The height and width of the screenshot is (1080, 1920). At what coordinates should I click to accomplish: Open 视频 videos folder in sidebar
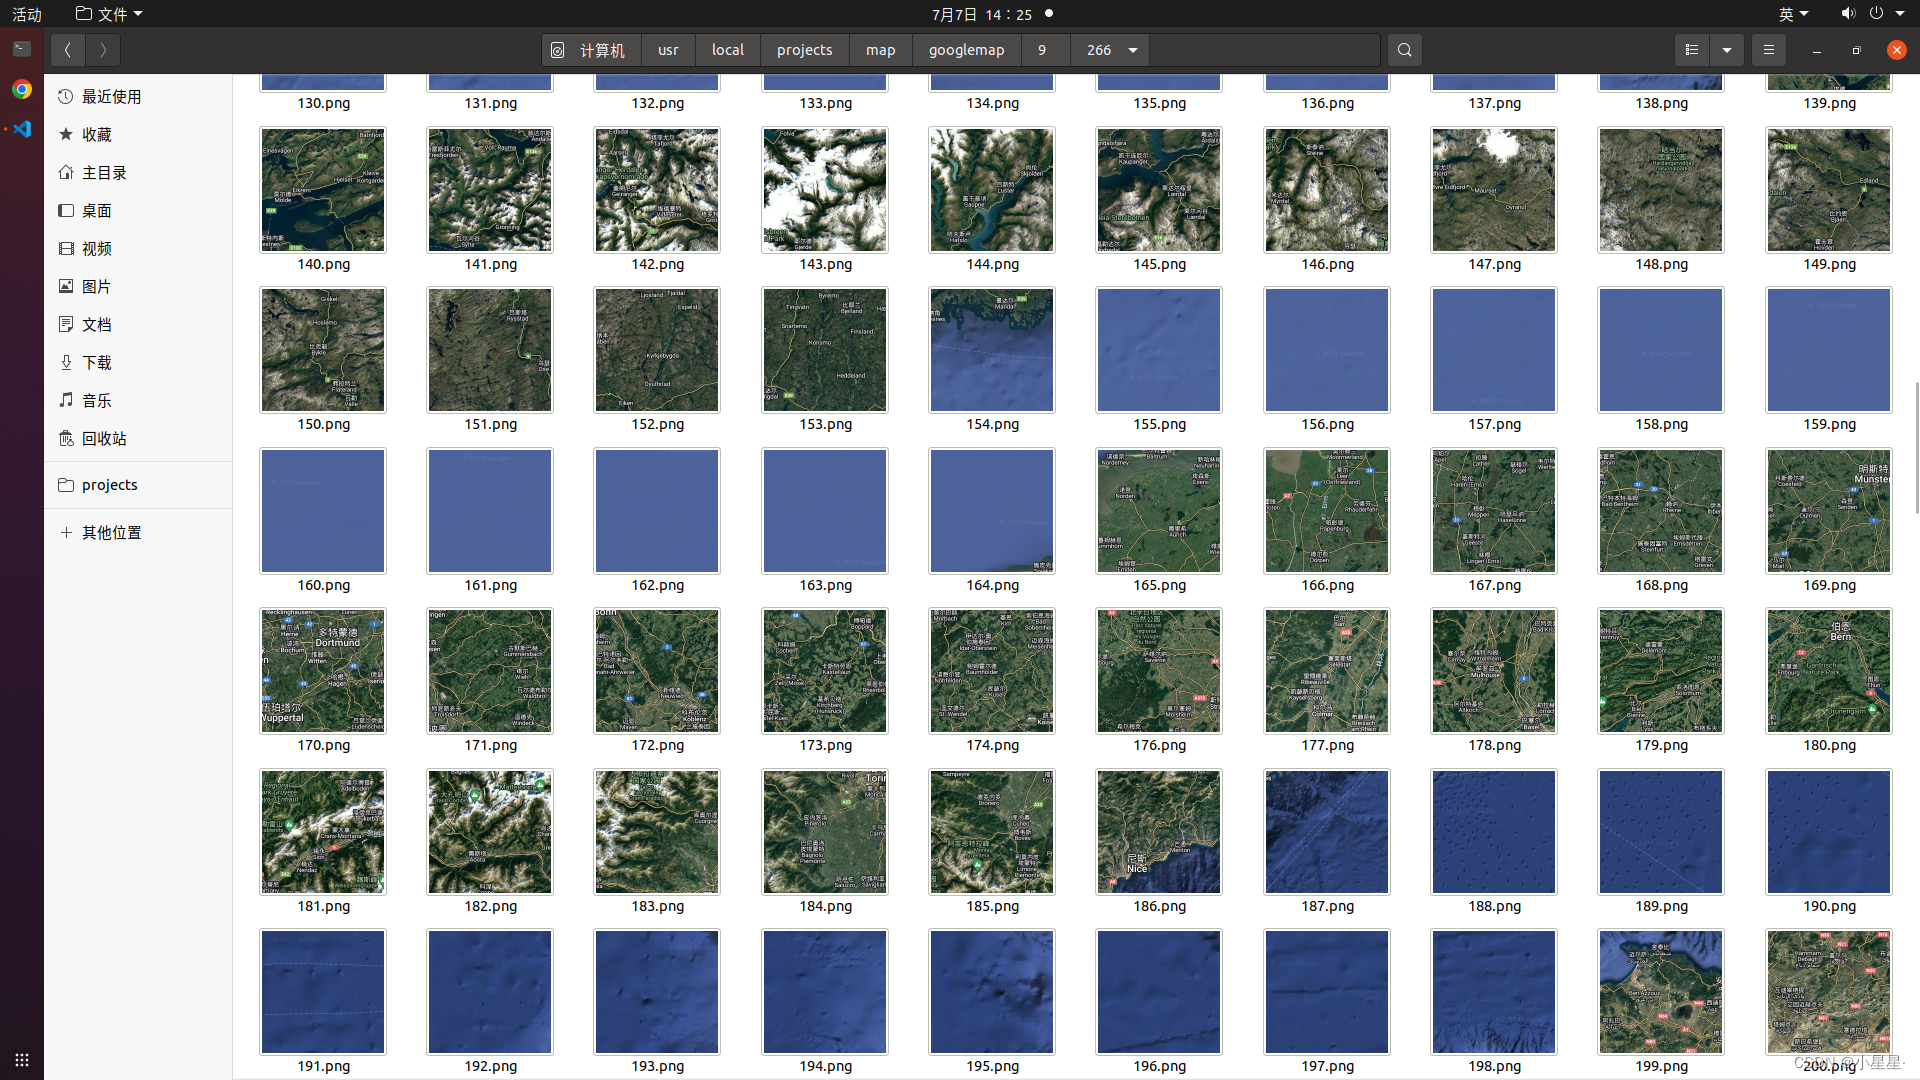(138, 248)
